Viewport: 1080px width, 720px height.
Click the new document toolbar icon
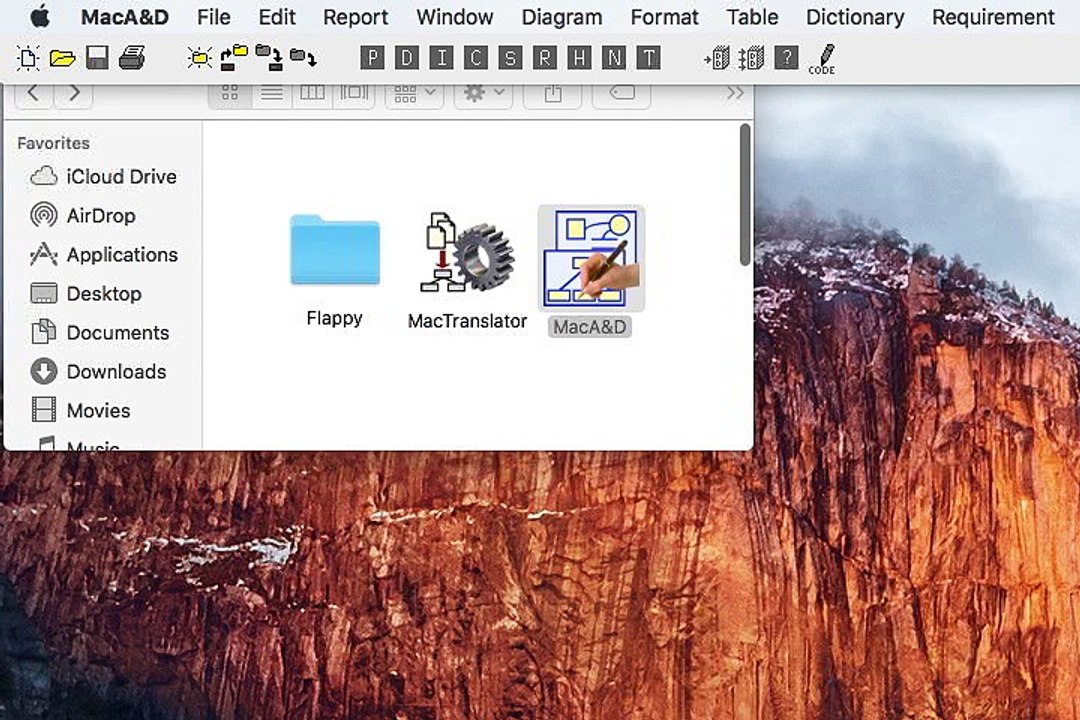coord(28,58)
